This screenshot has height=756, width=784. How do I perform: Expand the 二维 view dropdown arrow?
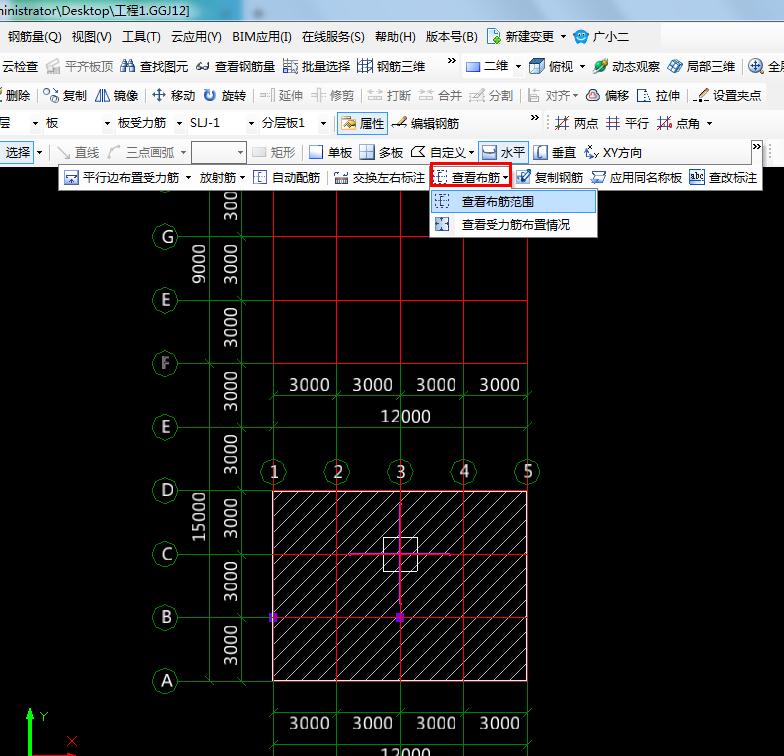518,66
